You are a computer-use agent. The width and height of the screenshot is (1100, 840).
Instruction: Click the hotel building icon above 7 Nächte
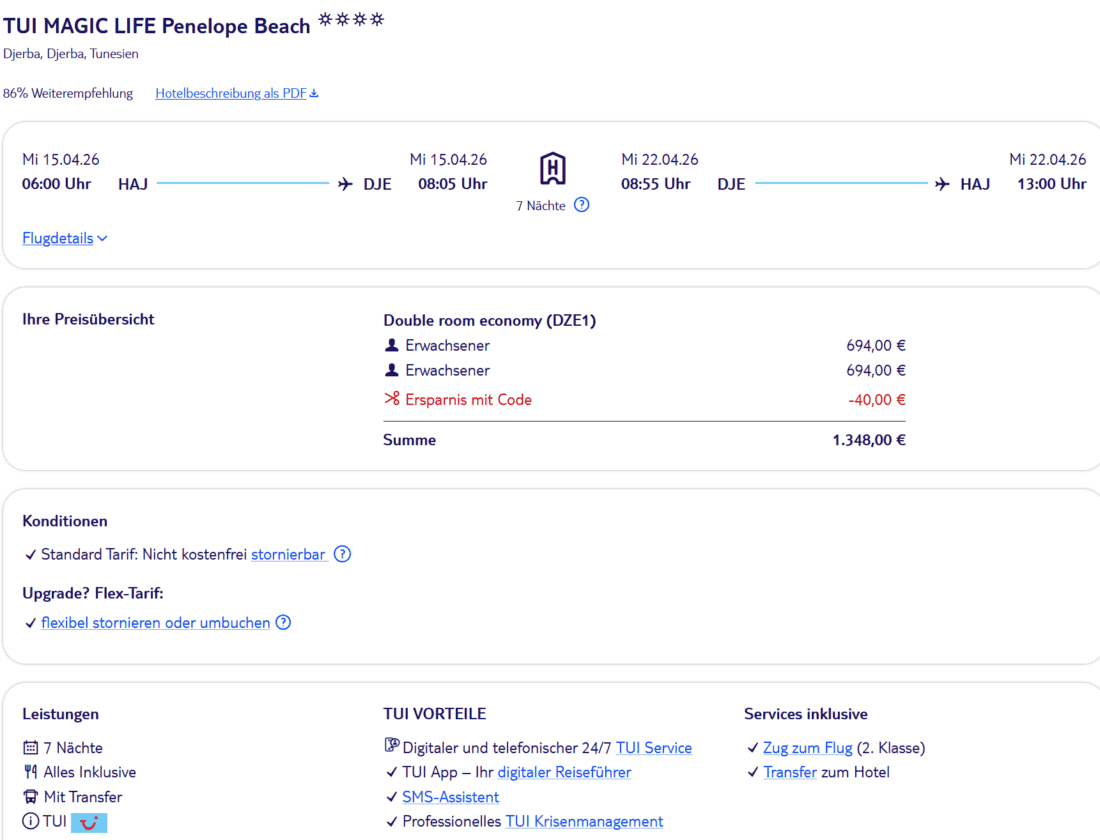(553, 168)
